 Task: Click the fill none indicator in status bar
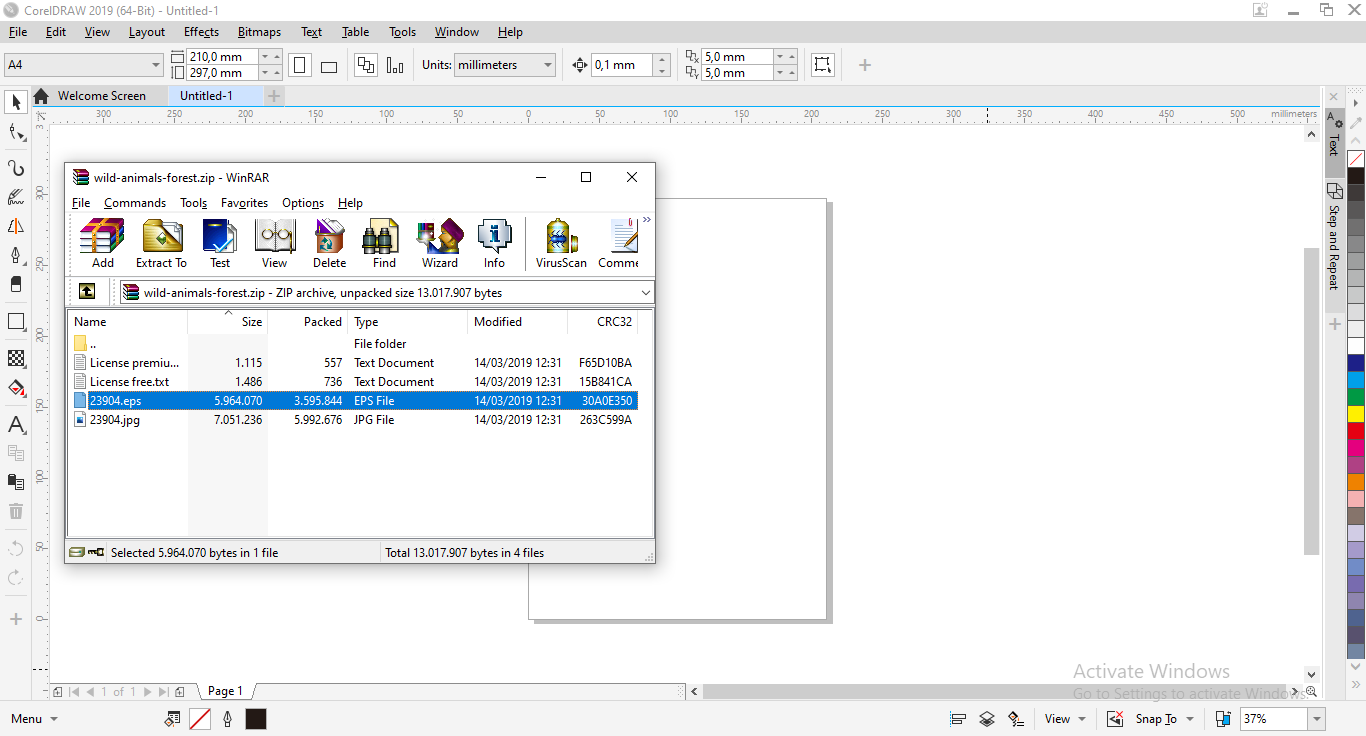tap(200, 719)
